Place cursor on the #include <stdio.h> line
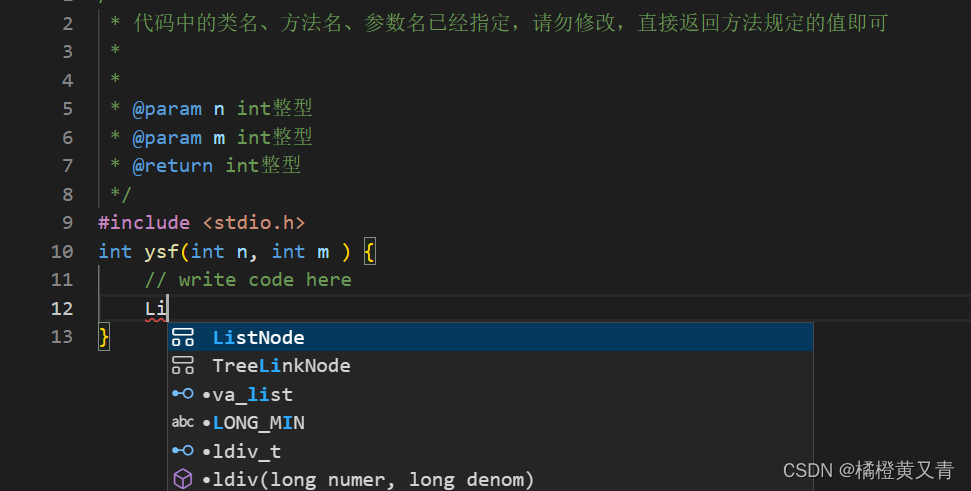The height and width of the screenshot is (491, 971). [202, 223]
